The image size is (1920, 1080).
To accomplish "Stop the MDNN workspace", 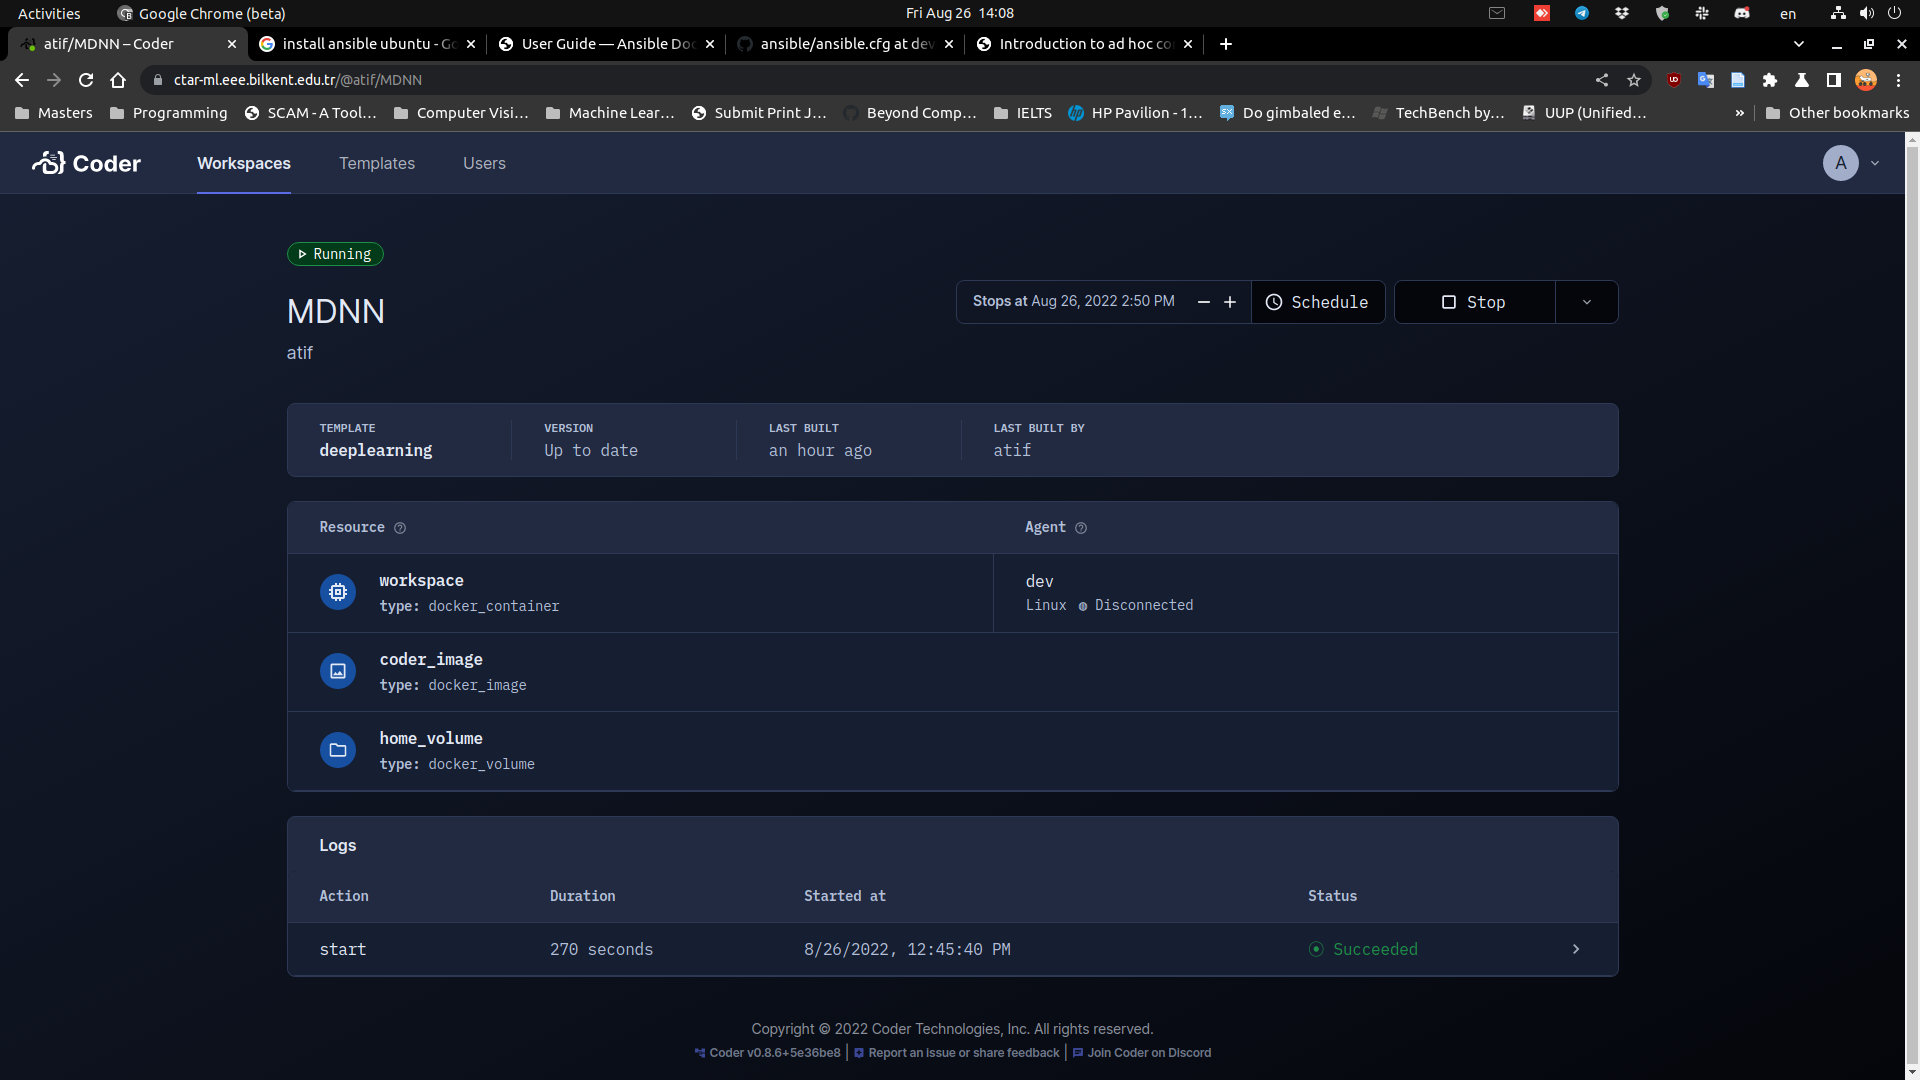I will tap(1474, 302).
